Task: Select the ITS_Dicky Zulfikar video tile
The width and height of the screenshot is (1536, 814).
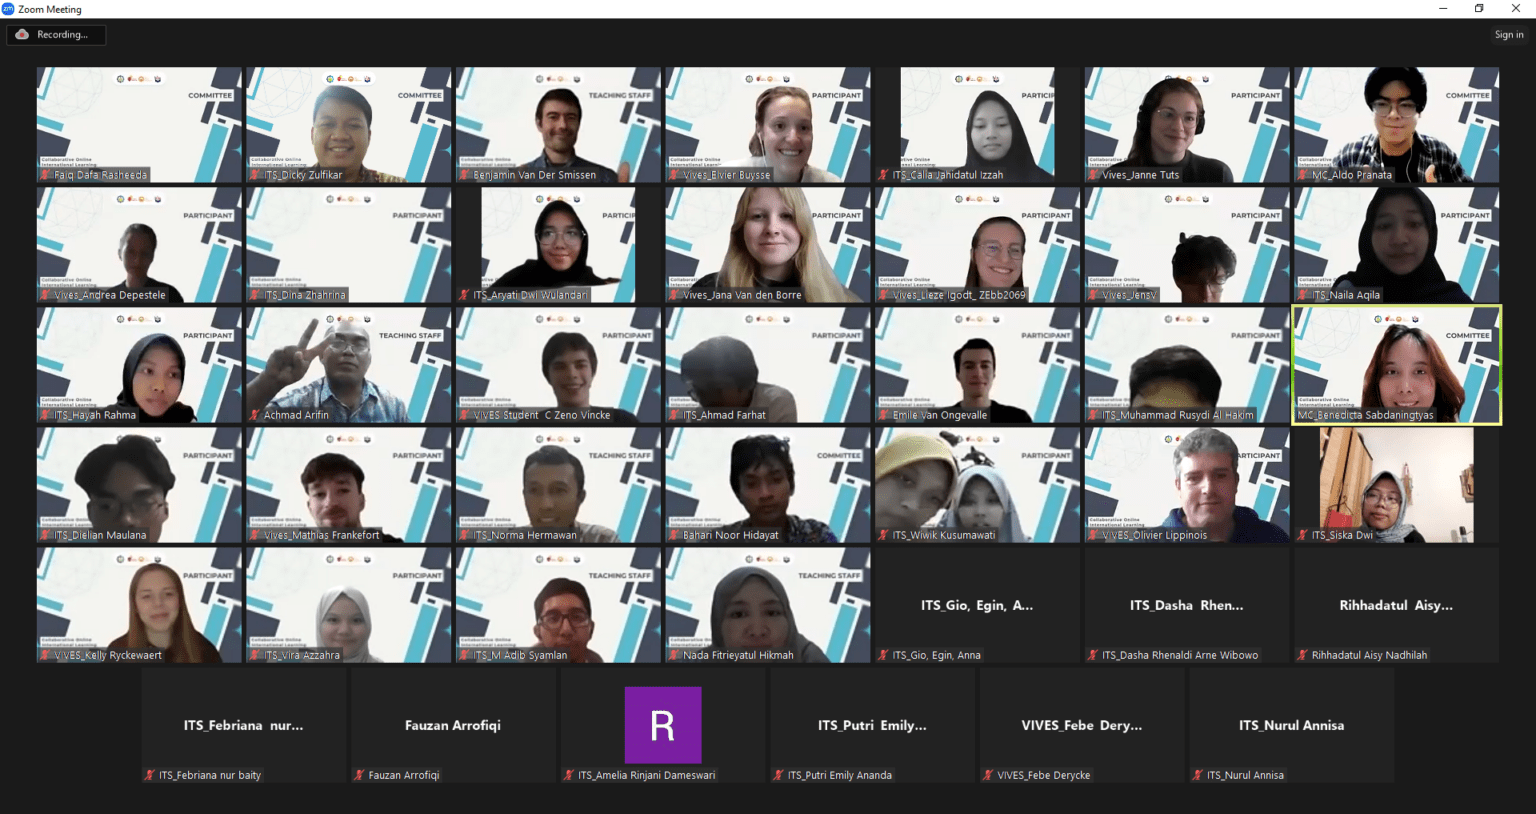Action: tap(348, 125)
